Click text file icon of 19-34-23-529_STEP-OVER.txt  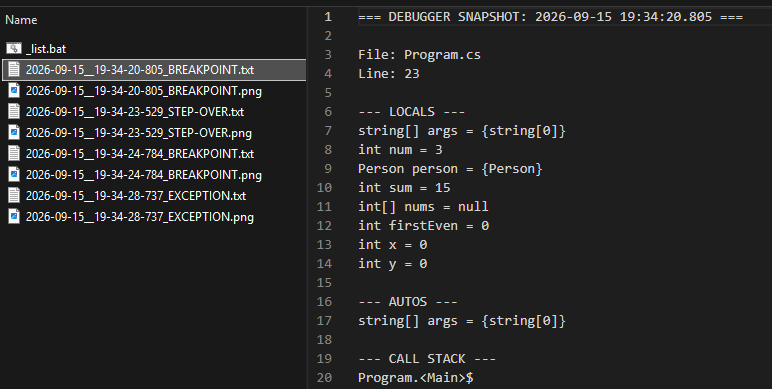(x=14, y=111)
